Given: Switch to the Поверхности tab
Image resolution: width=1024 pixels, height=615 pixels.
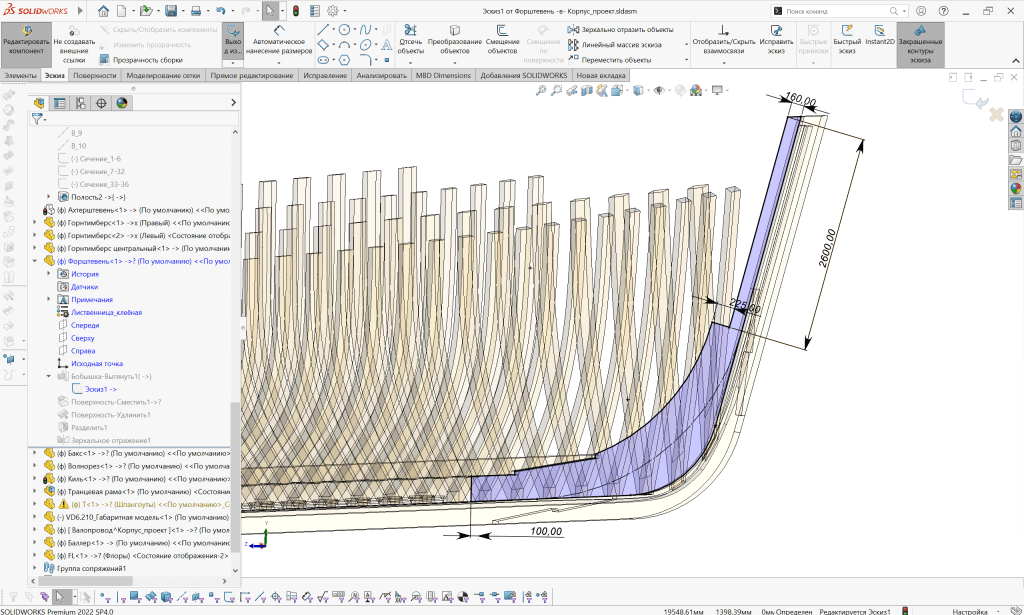Looking at the screenshot, I should pyautogui.click(x=94, y=76).
